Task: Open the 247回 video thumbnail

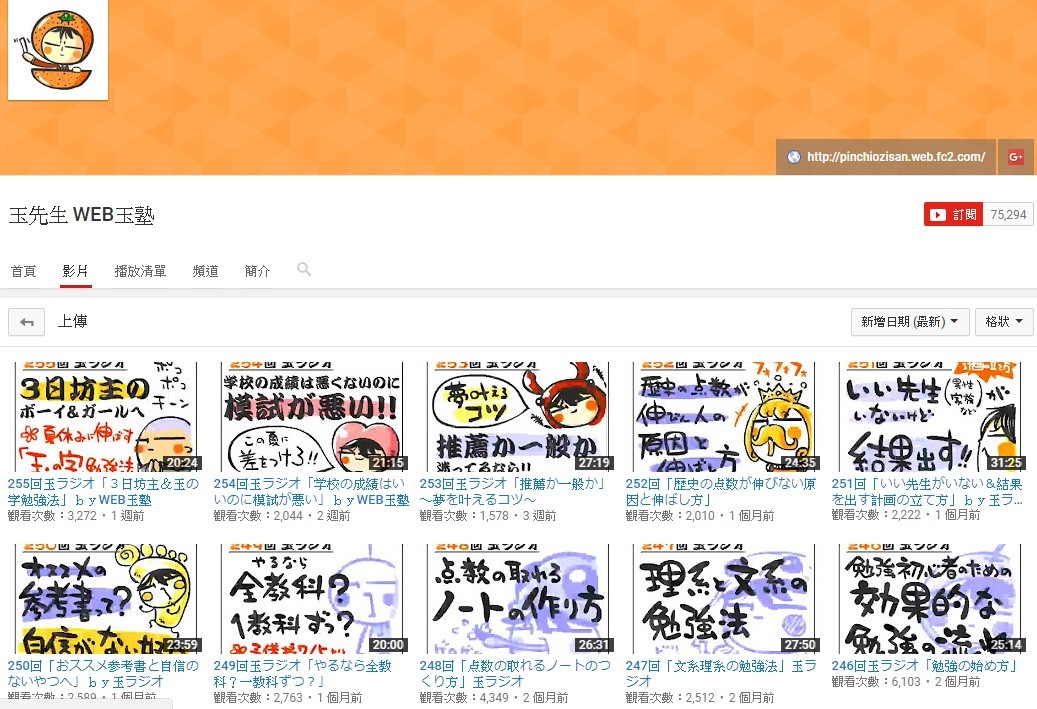Action: pyautogui.click(x=724, y=599)
